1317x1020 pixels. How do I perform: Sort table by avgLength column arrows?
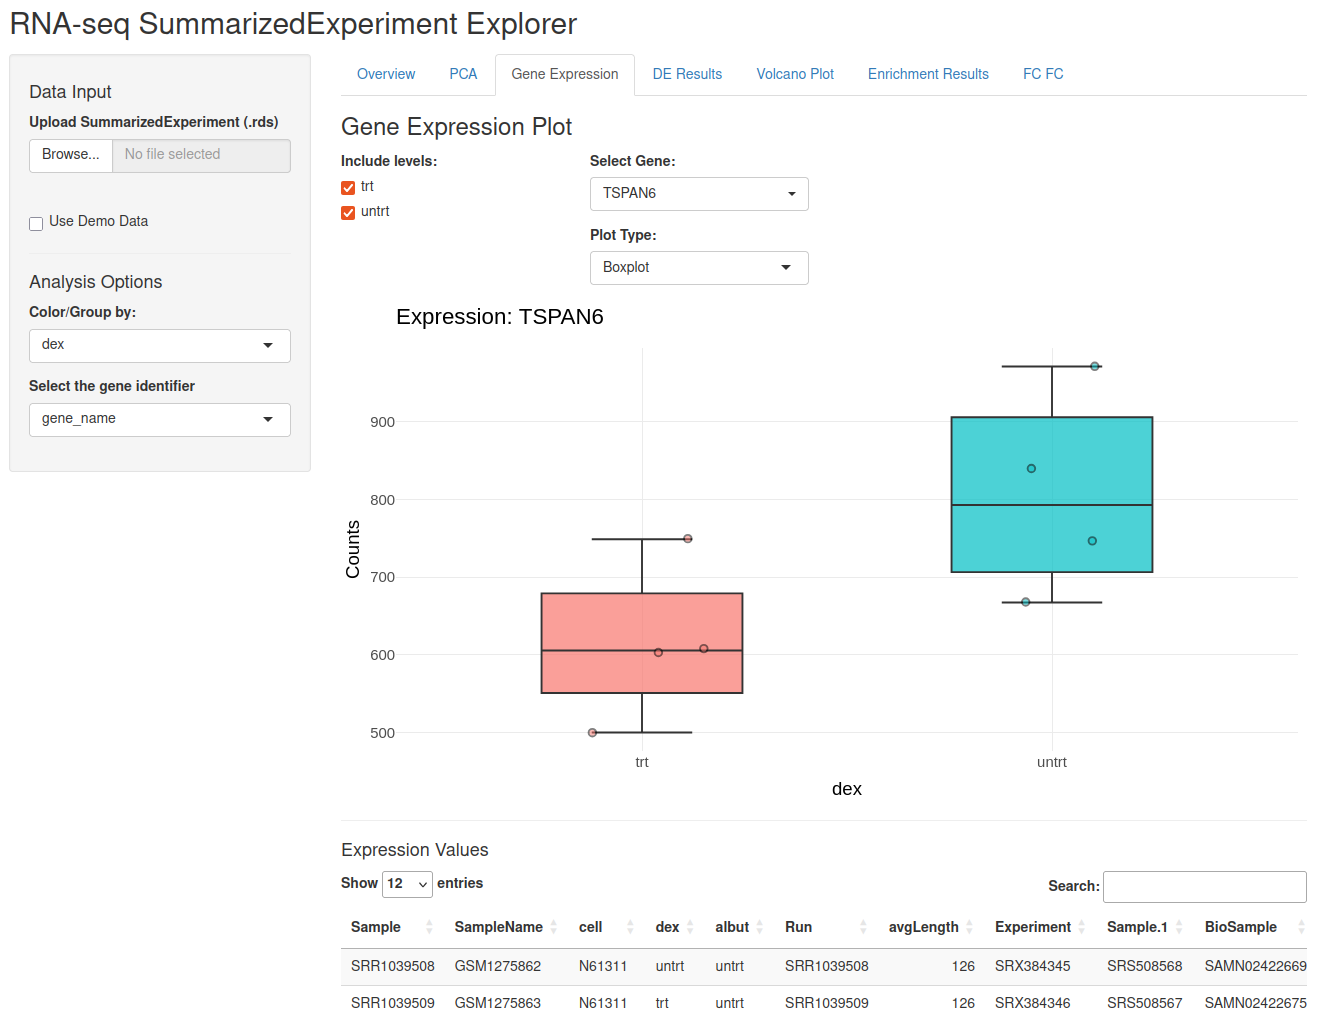969,927
